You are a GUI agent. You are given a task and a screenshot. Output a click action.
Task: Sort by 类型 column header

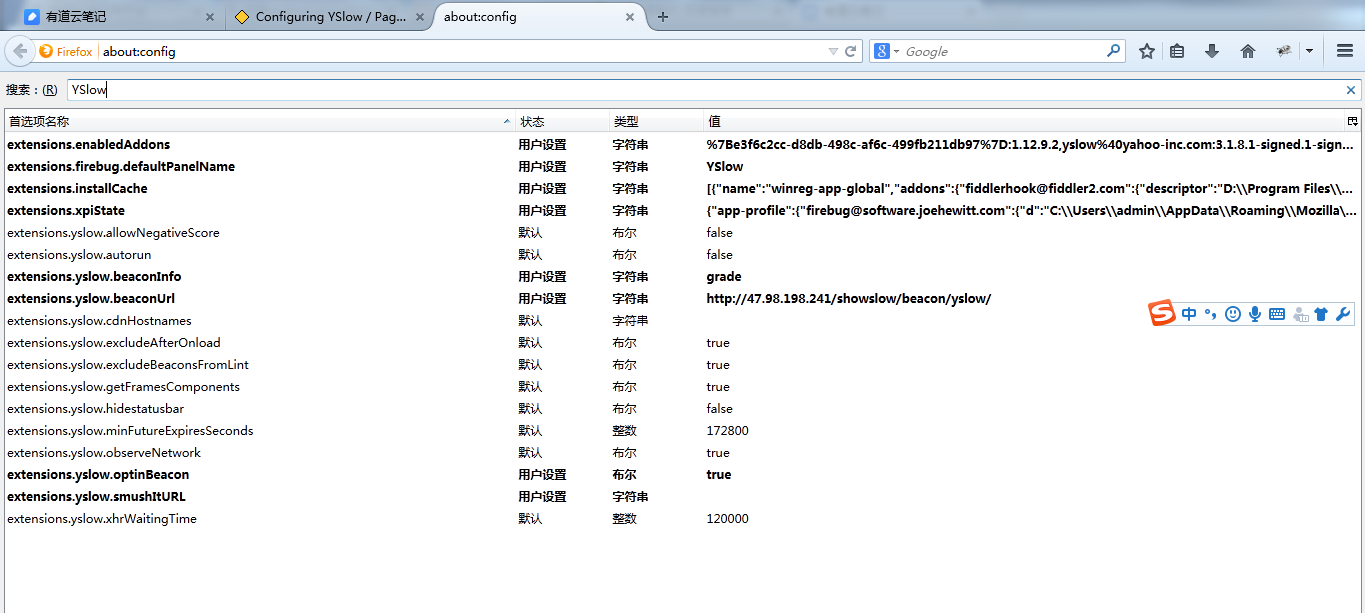coord(656,121)
